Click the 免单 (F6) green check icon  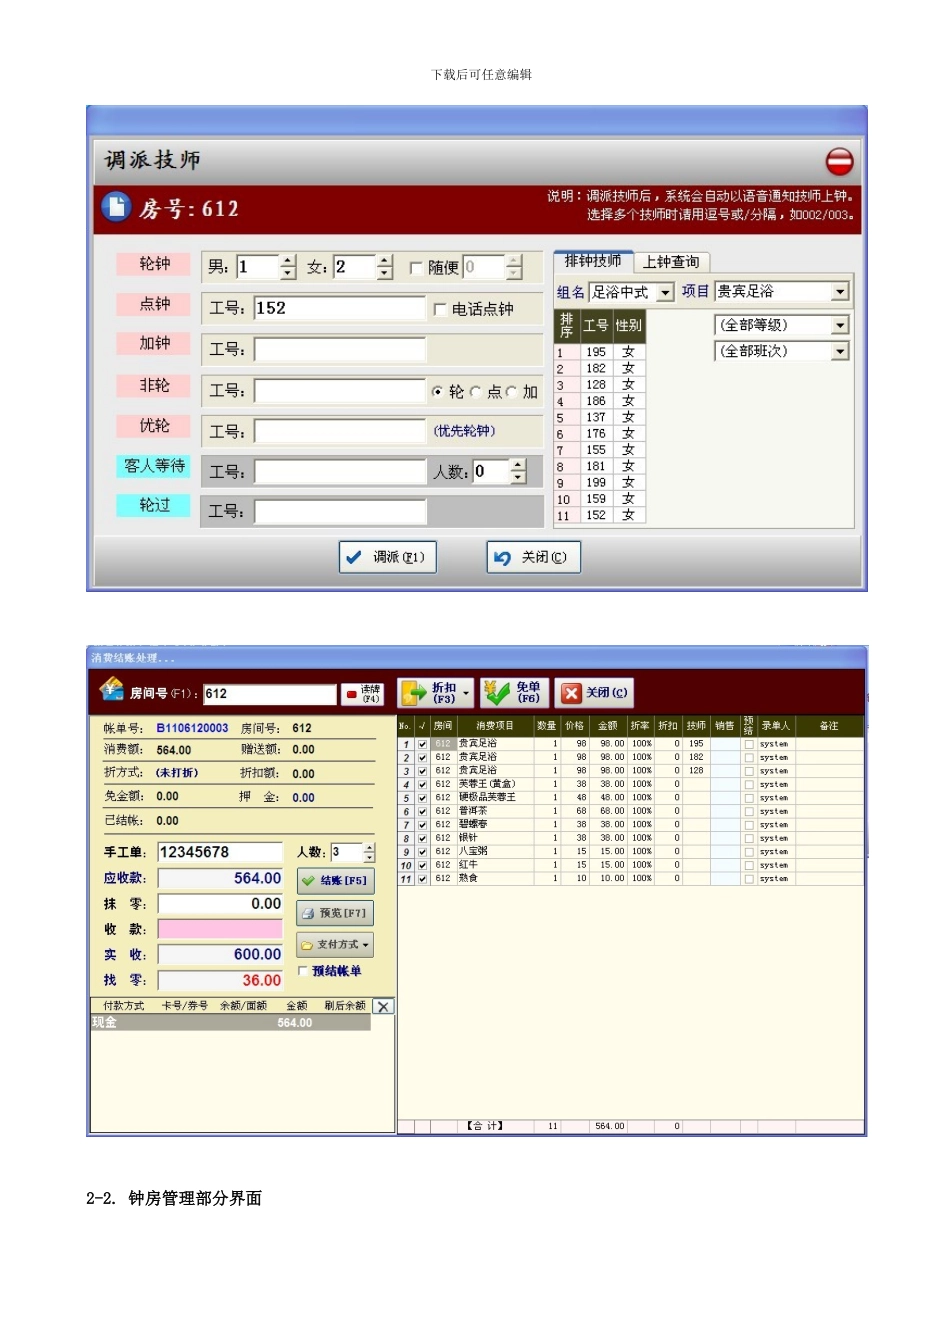[496, 692]
